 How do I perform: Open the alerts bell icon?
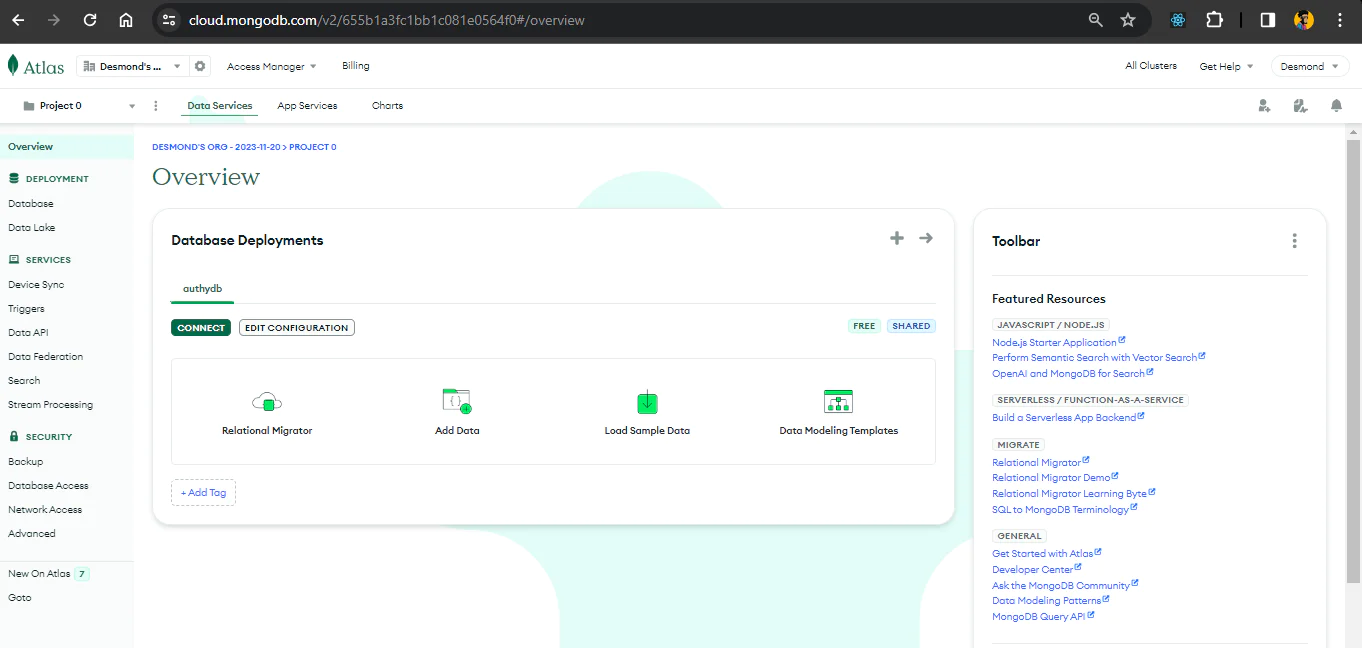[1336, 106]
